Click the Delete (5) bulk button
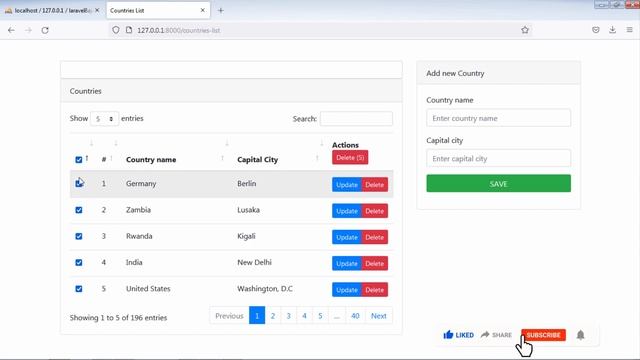Image resolution: width=640 pixels, height=360 pixels. tap(350, 158)
